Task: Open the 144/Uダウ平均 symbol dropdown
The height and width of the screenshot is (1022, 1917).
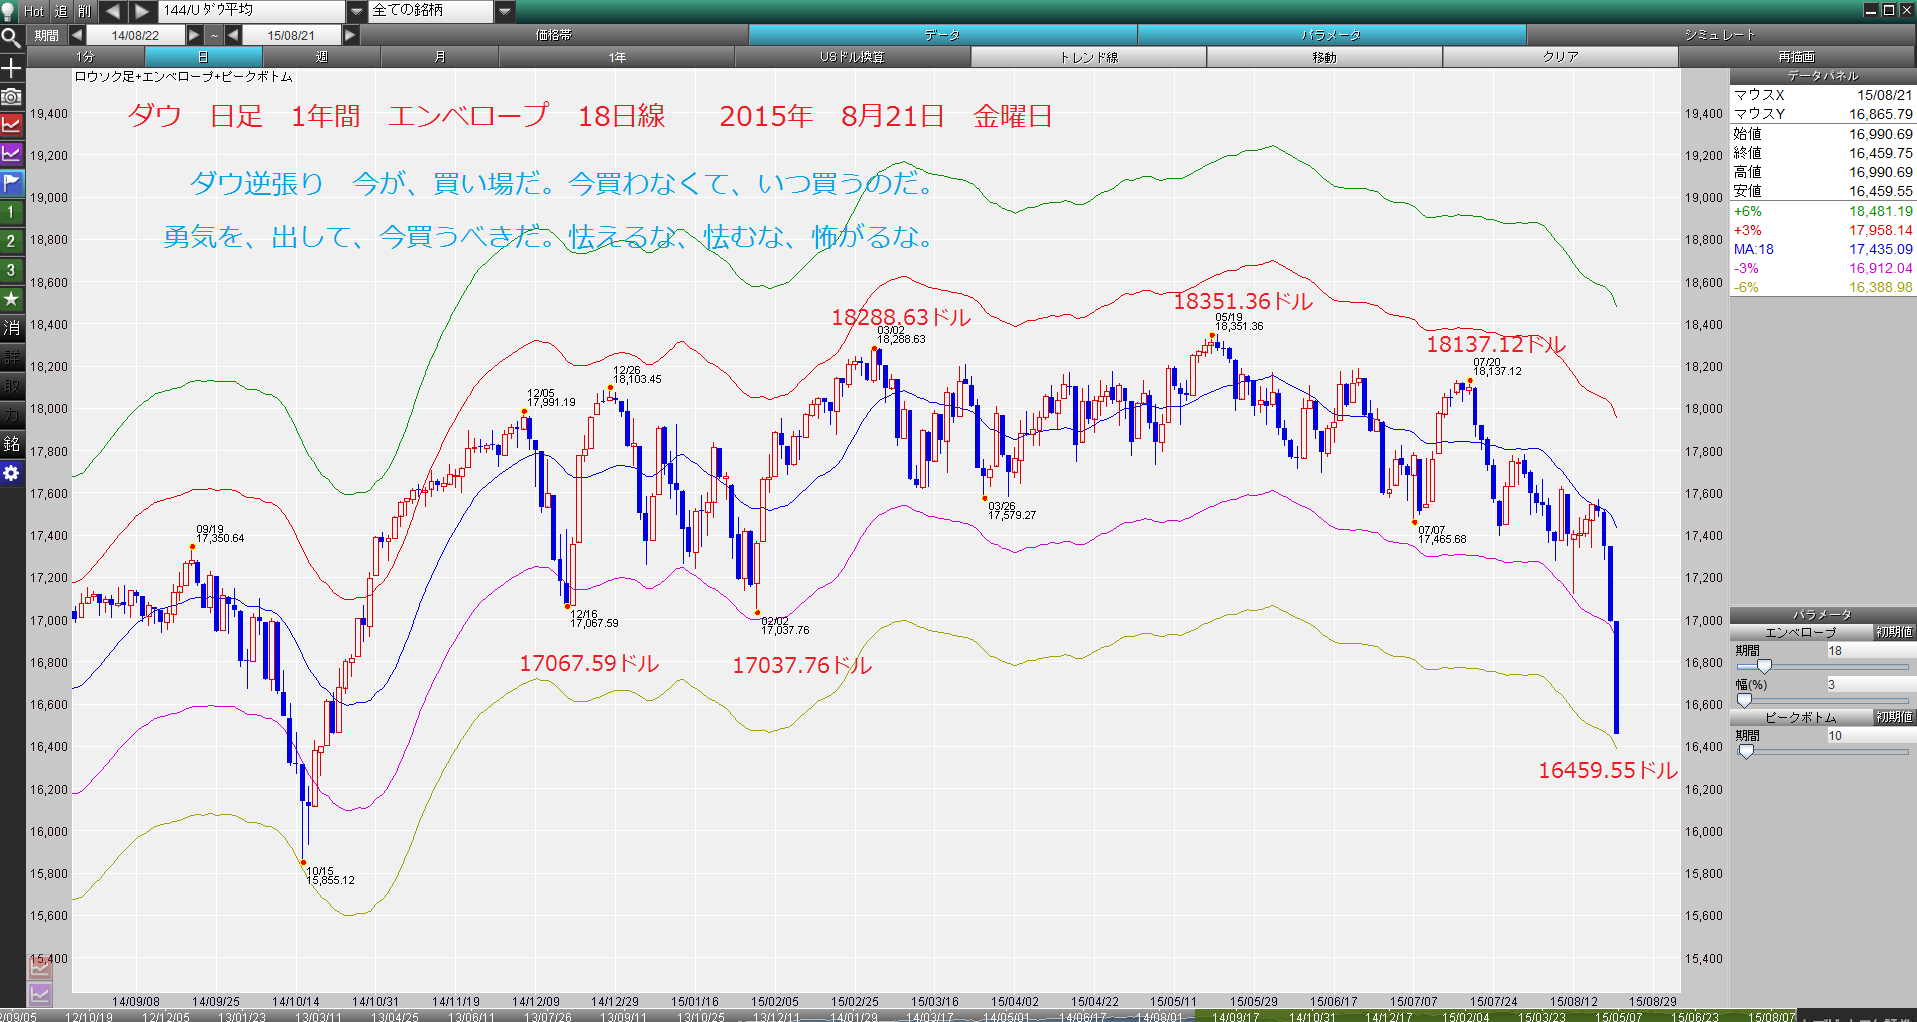Action: 357,11
